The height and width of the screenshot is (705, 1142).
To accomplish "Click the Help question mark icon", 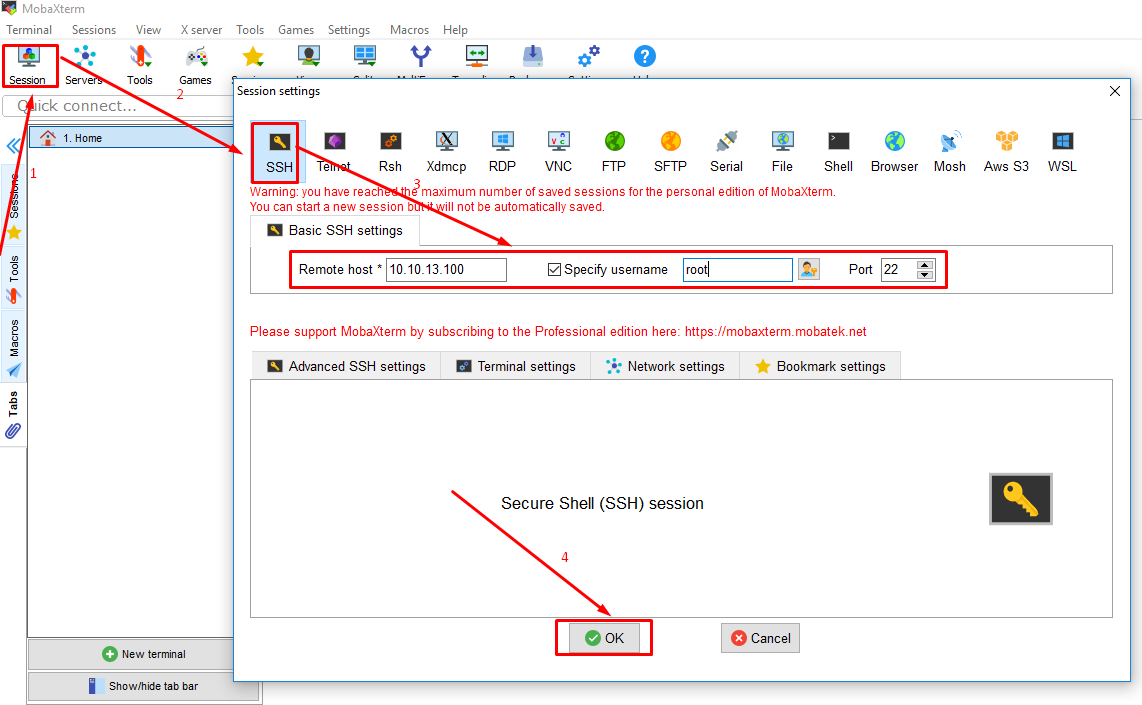I will (645, 58).
